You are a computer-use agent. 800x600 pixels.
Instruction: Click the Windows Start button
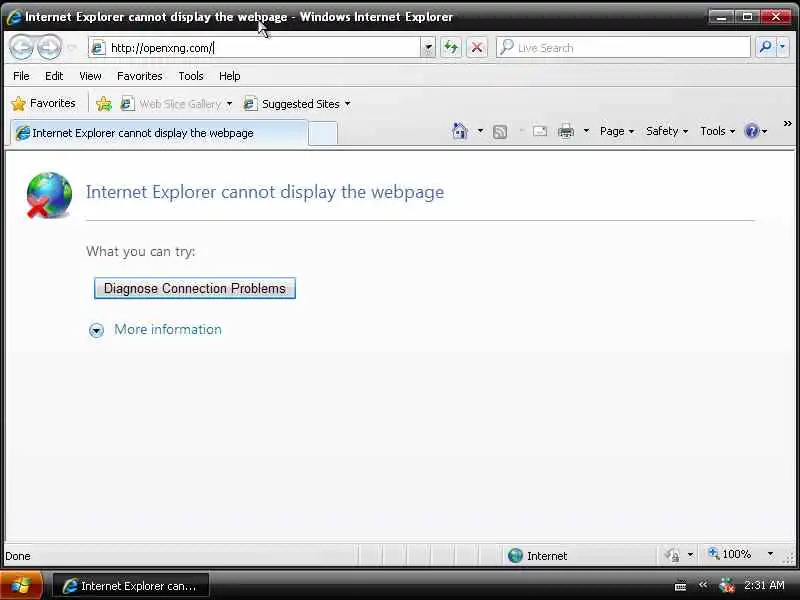coord(20,586)
